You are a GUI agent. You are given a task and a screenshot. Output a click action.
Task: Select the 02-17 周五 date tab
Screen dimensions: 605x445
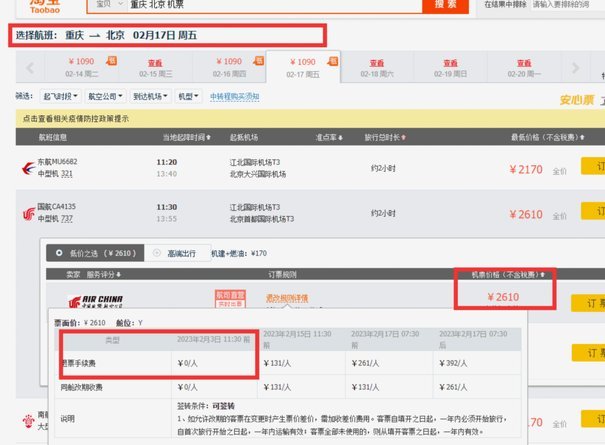(x=303, y=67)
